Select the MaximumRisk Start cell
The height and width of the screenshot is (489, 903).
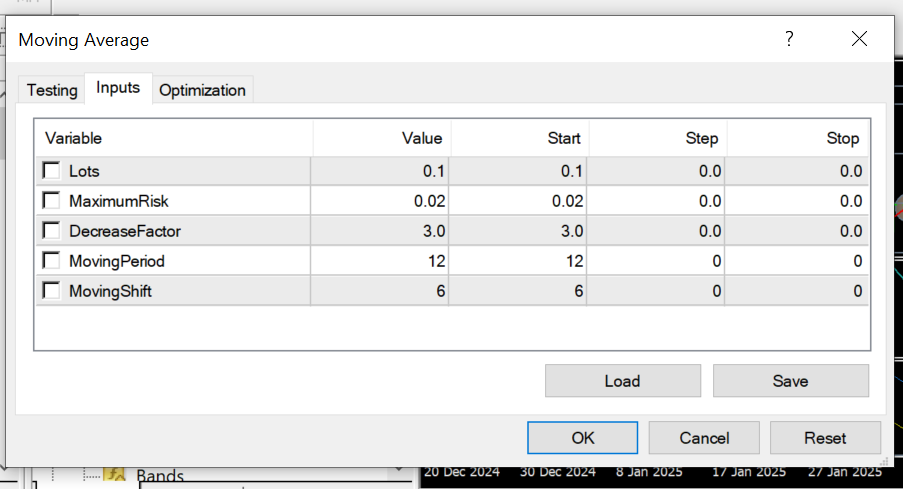518,201
